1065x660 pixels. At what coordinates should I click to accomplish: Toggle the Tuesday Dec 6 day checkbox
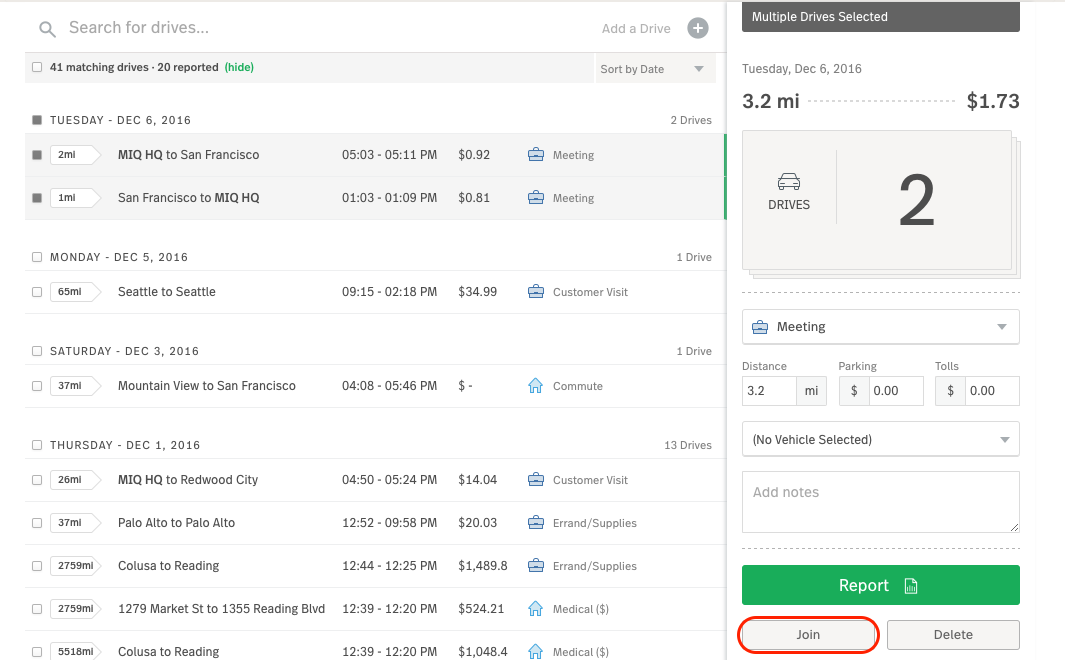coord(37,120)
